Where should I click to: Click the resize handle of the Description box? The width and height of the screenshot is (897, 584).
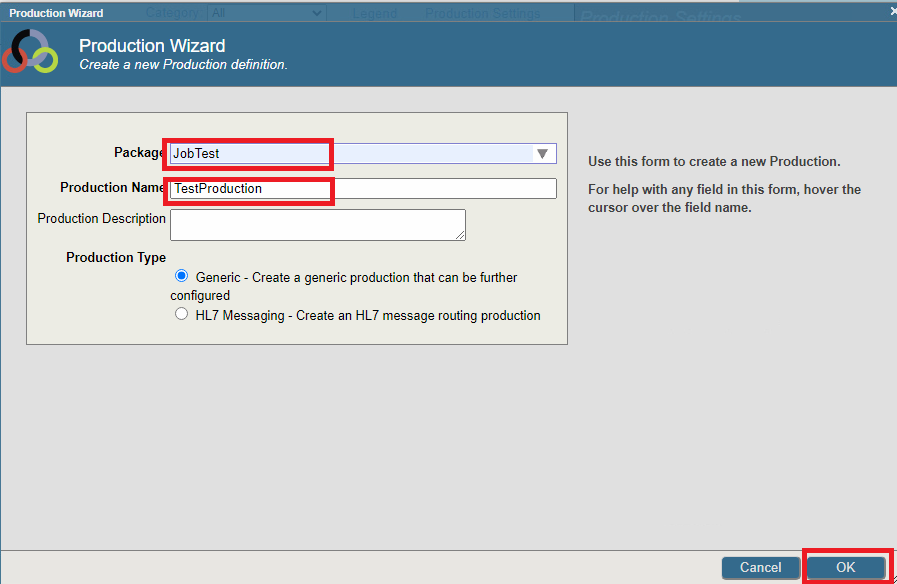(461, 236)
